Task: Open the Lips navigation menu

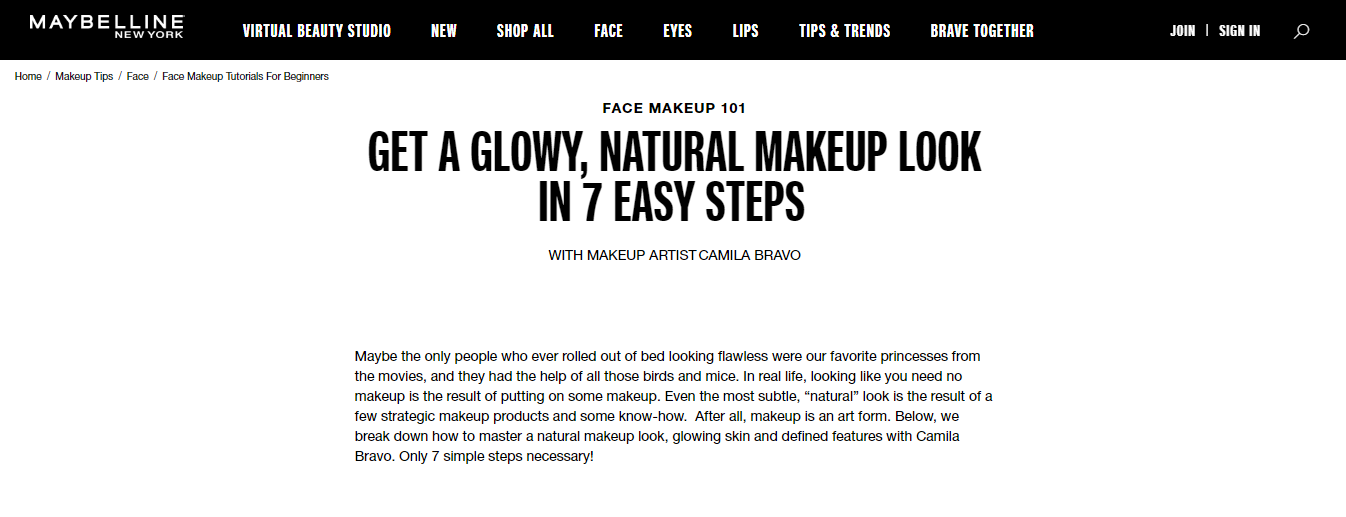Action: 745,31
